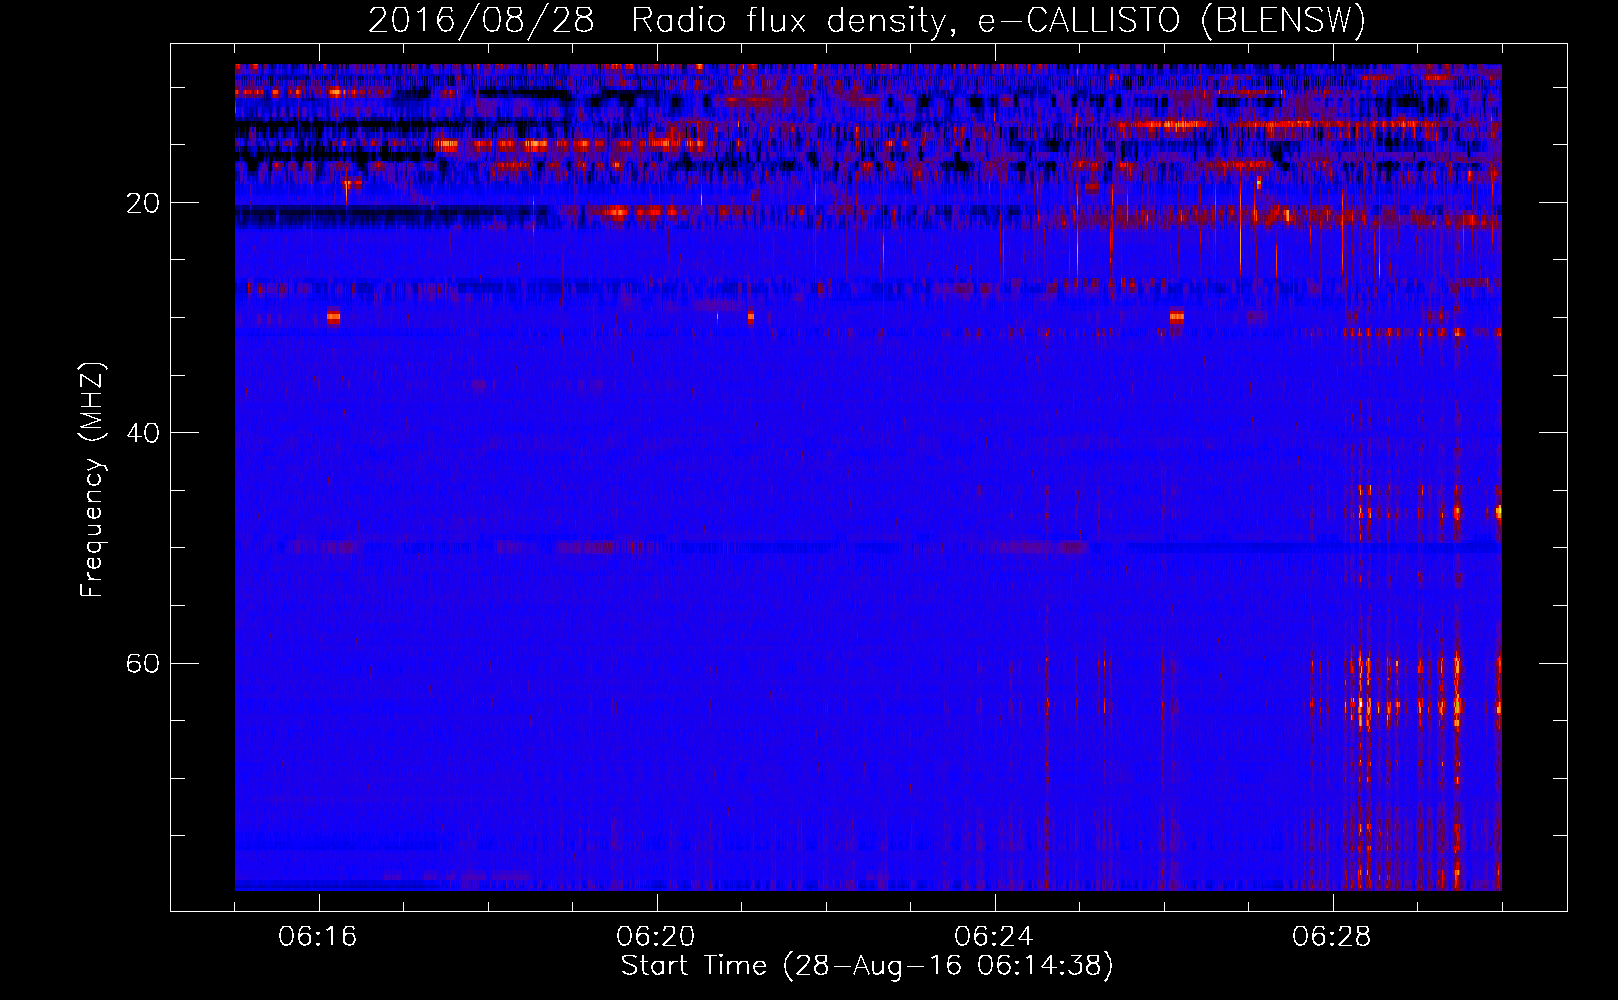
Task: Click the 06:20 time tick label
Action: coord(656,937)
